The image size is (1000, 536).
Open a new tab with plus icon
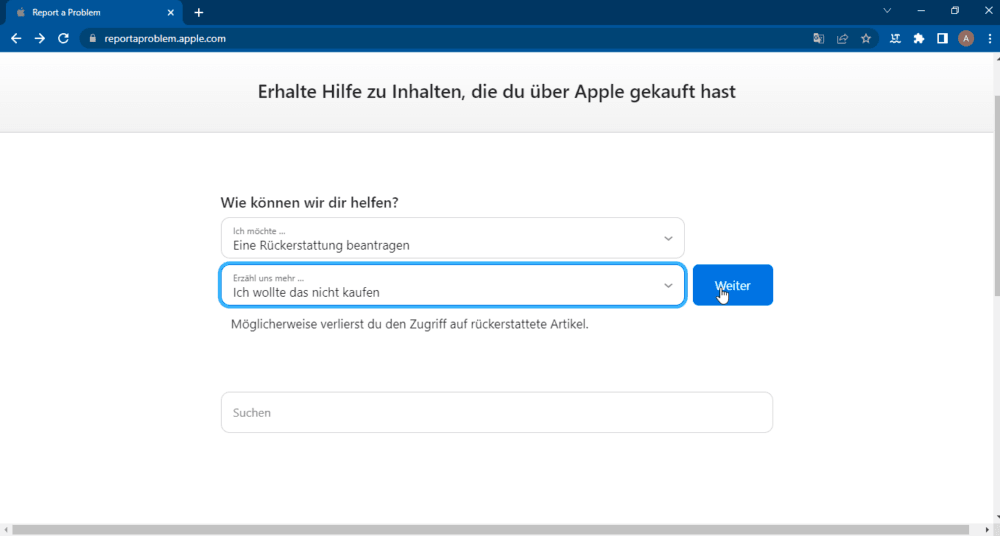(198, 12)
